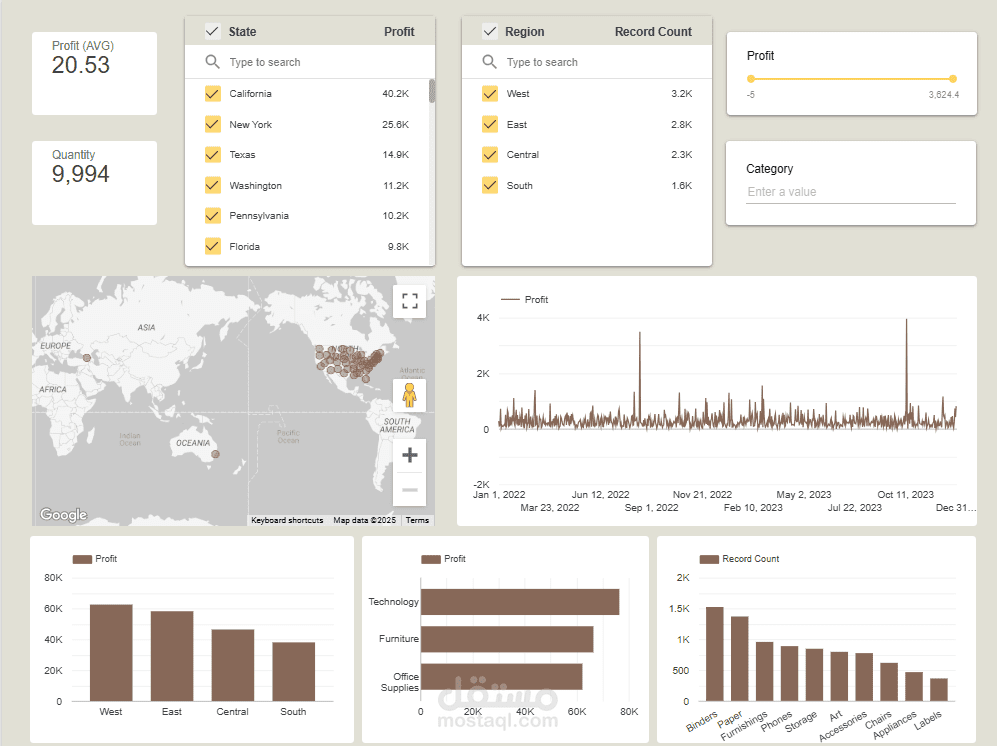Toggle the select-all checkbox for State
The width and height of the screenshot is (997, 746).
click(212, 31)
